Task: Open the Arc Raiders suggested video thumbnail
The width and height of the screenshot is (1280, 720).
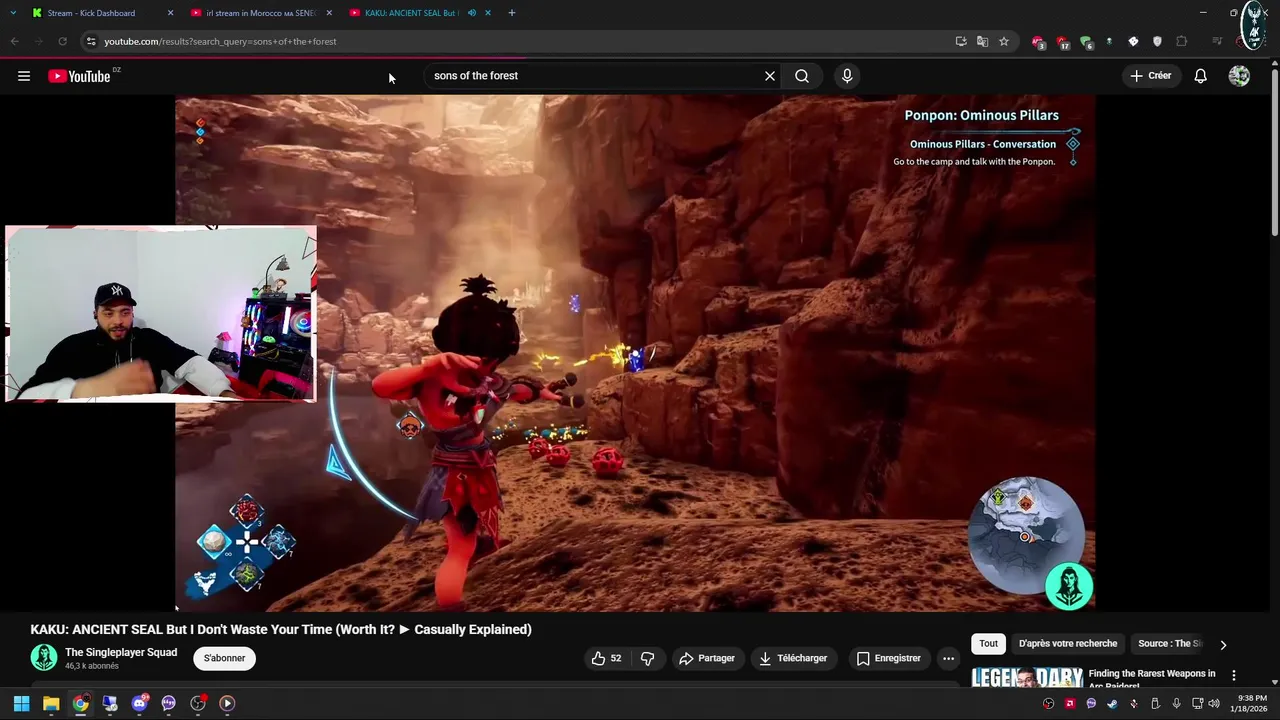Action: (x=1027, y=677)
